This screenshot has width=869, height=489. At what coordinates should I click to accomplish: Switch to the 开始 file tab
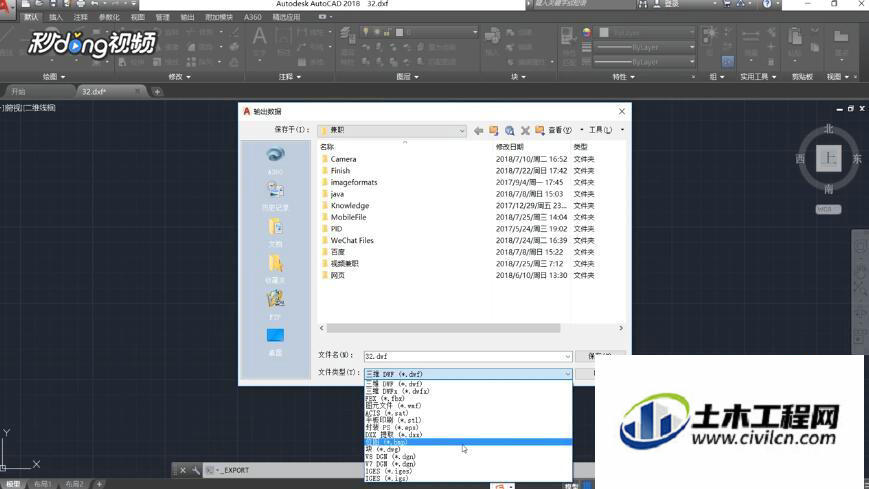37,91
